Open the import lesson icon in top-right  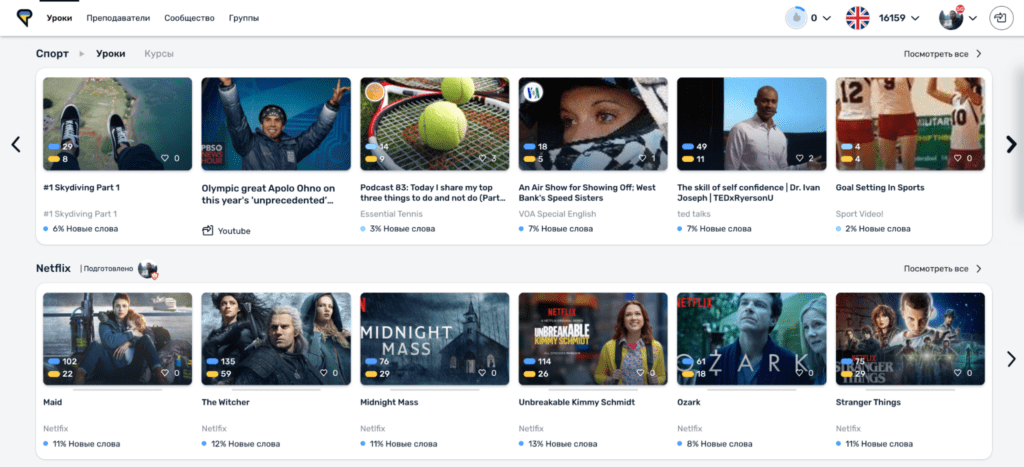tap(999, 18)
